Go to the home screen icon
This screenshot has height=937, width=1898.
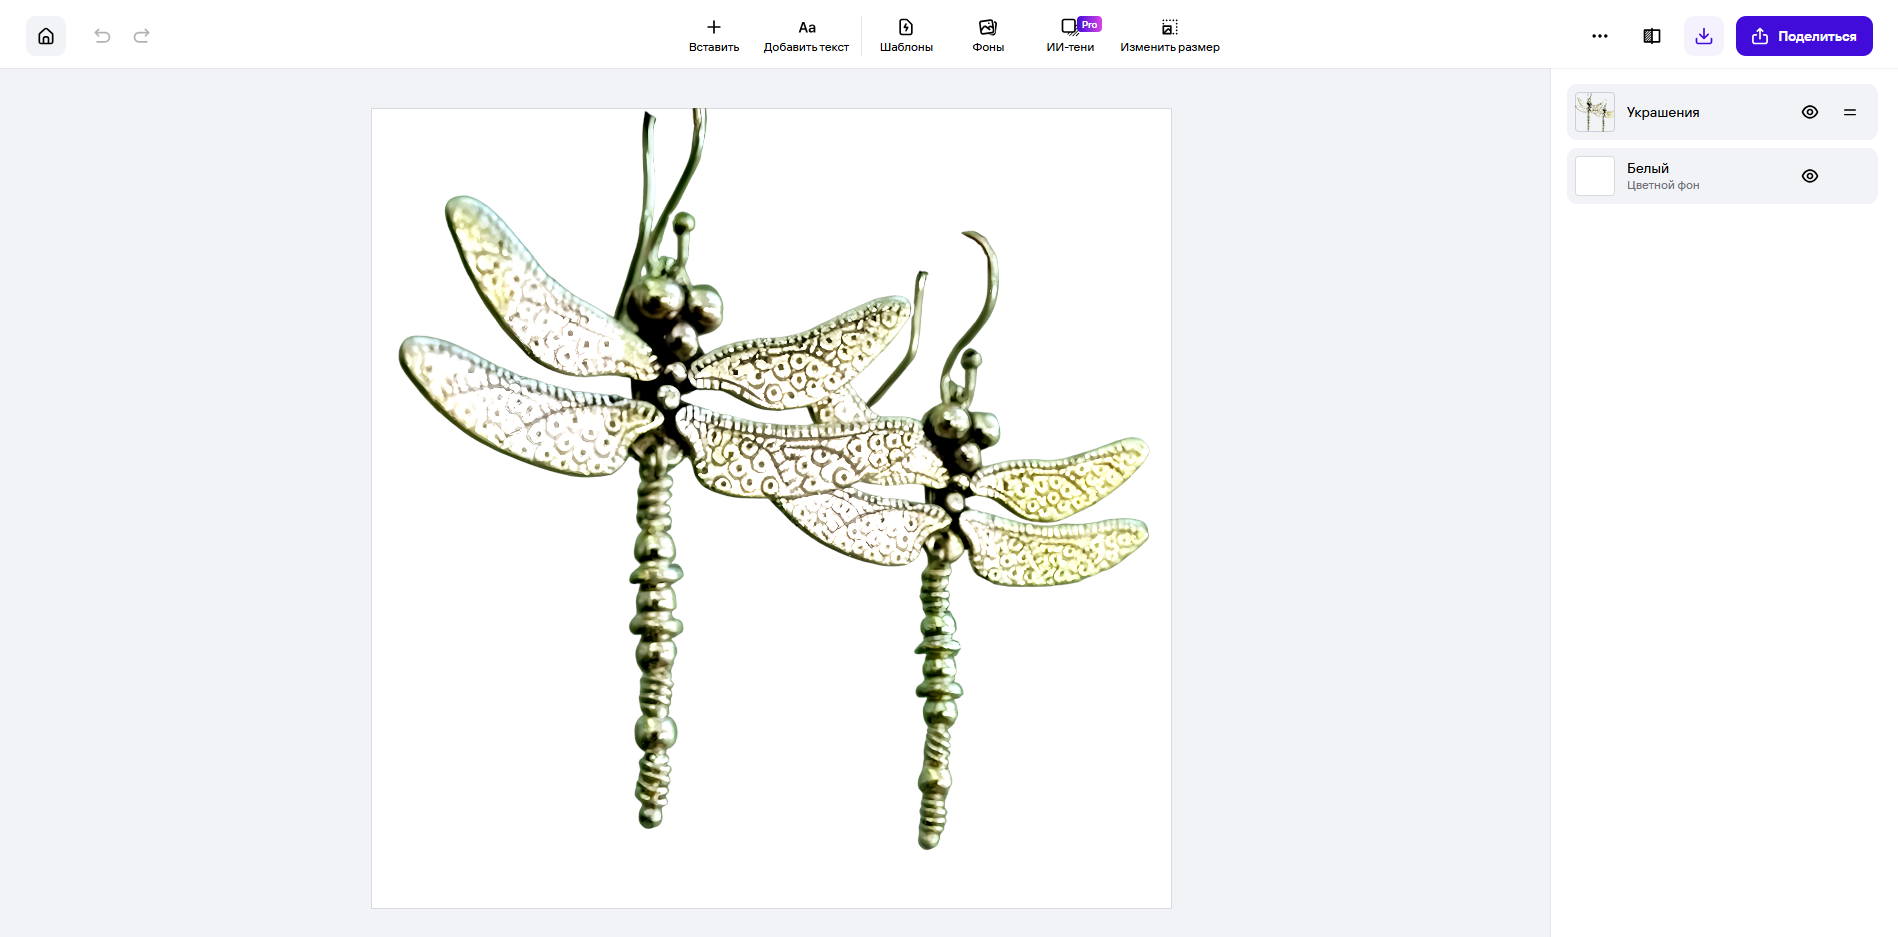click(x=46, y=36)
